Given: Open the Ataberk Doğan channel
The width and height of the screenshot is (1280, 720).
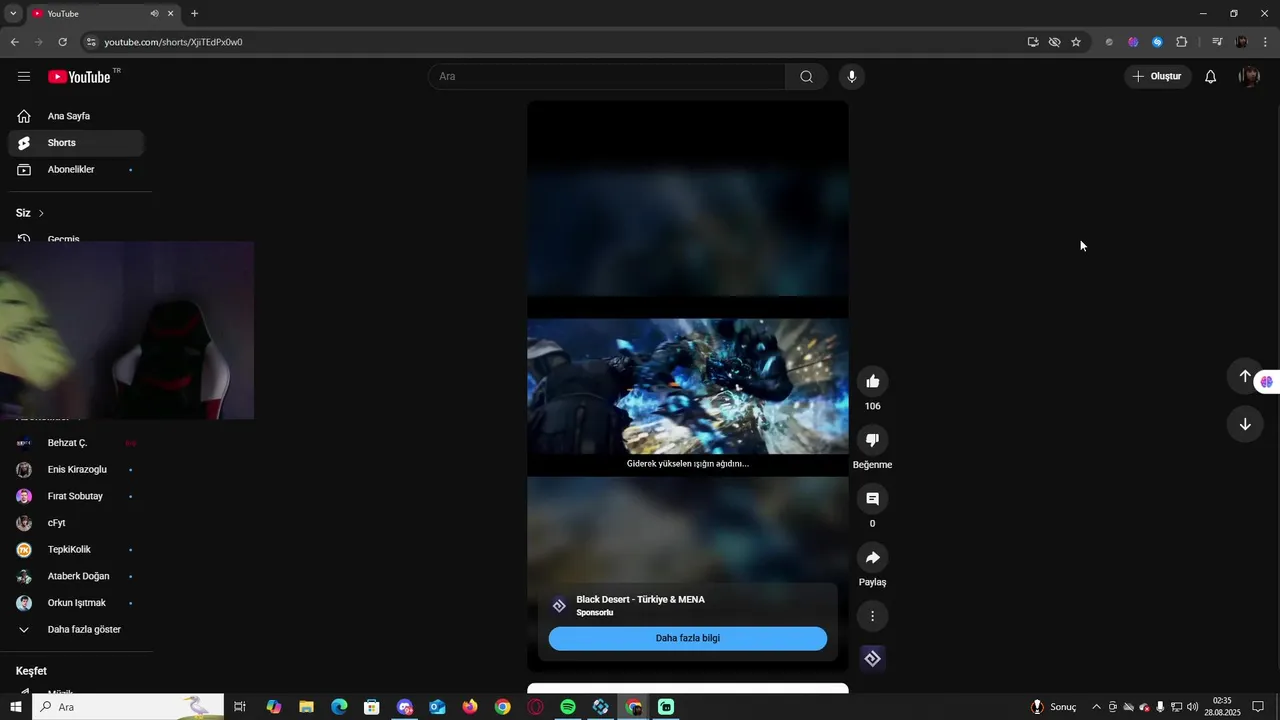Looking at the screenshot, I should click(x=76, y=576).
